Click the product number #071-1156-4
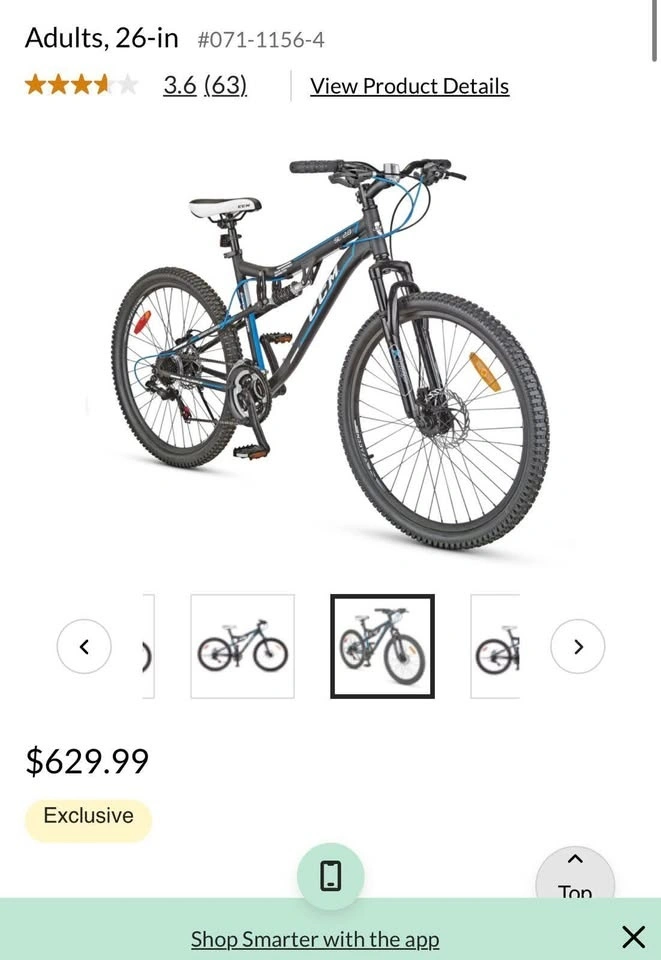Image resolution: width=661 pixels, height=960 pixels. tap(261, 40)
